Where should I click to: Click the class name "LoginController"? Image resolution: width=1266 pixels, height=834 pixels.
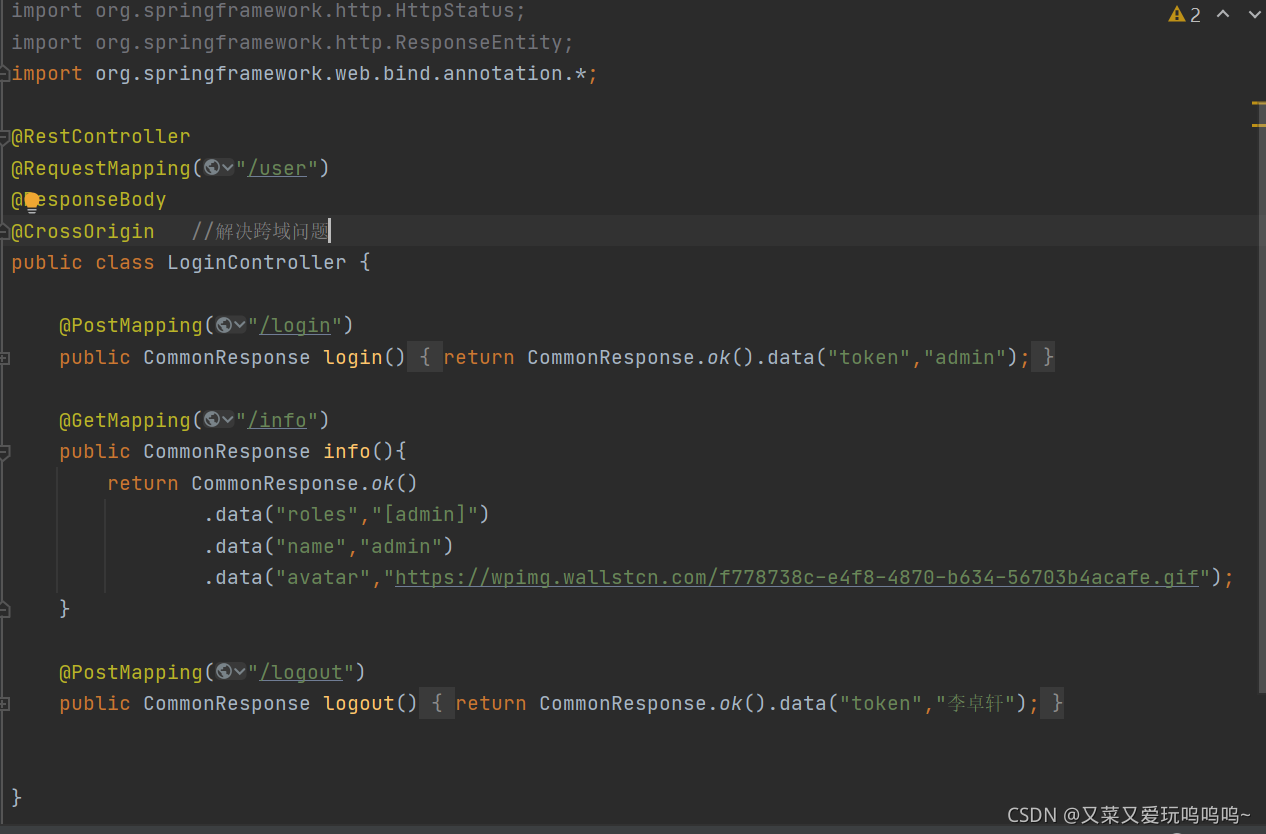pos(257,262)
